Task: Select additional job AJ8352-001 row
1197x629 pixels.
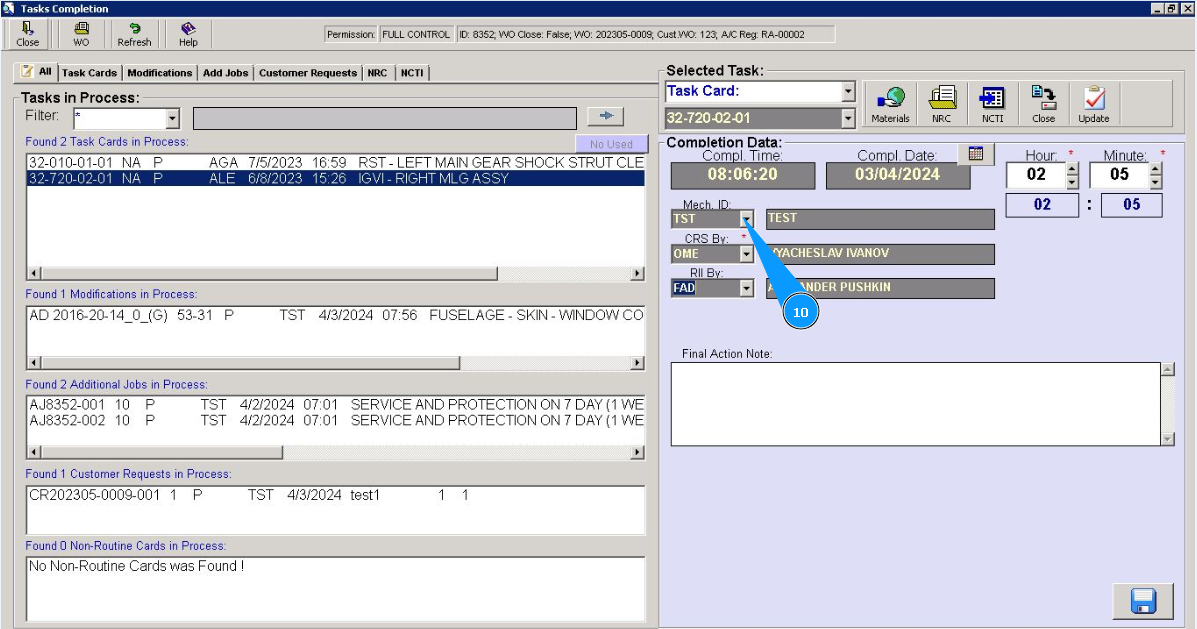Action: (336, 405)
